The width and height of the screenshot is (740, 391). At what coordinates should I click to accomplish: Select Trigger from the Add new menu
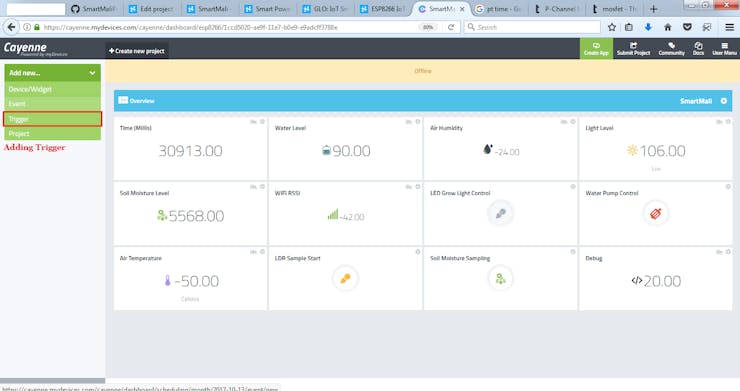(x=52, y=119)
